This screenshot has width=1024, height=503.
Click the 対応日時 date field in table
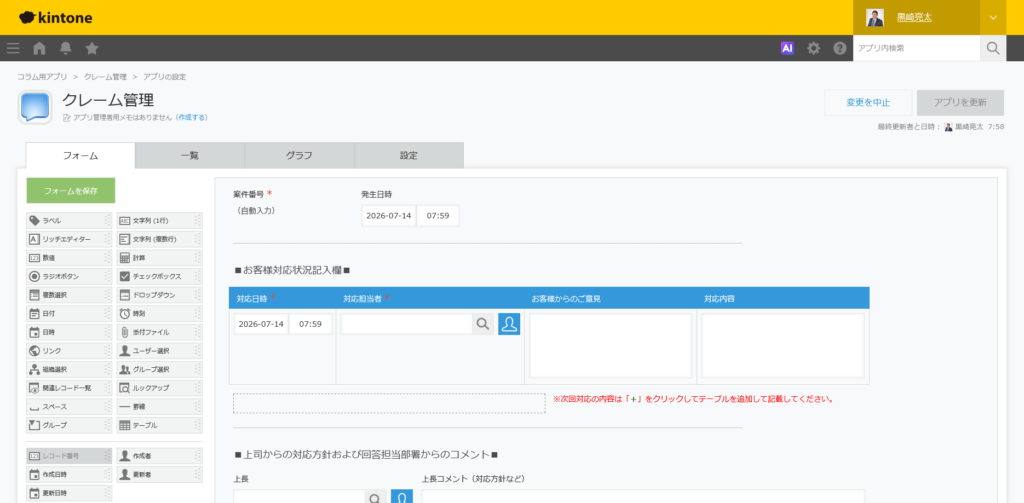coord(261,324)
